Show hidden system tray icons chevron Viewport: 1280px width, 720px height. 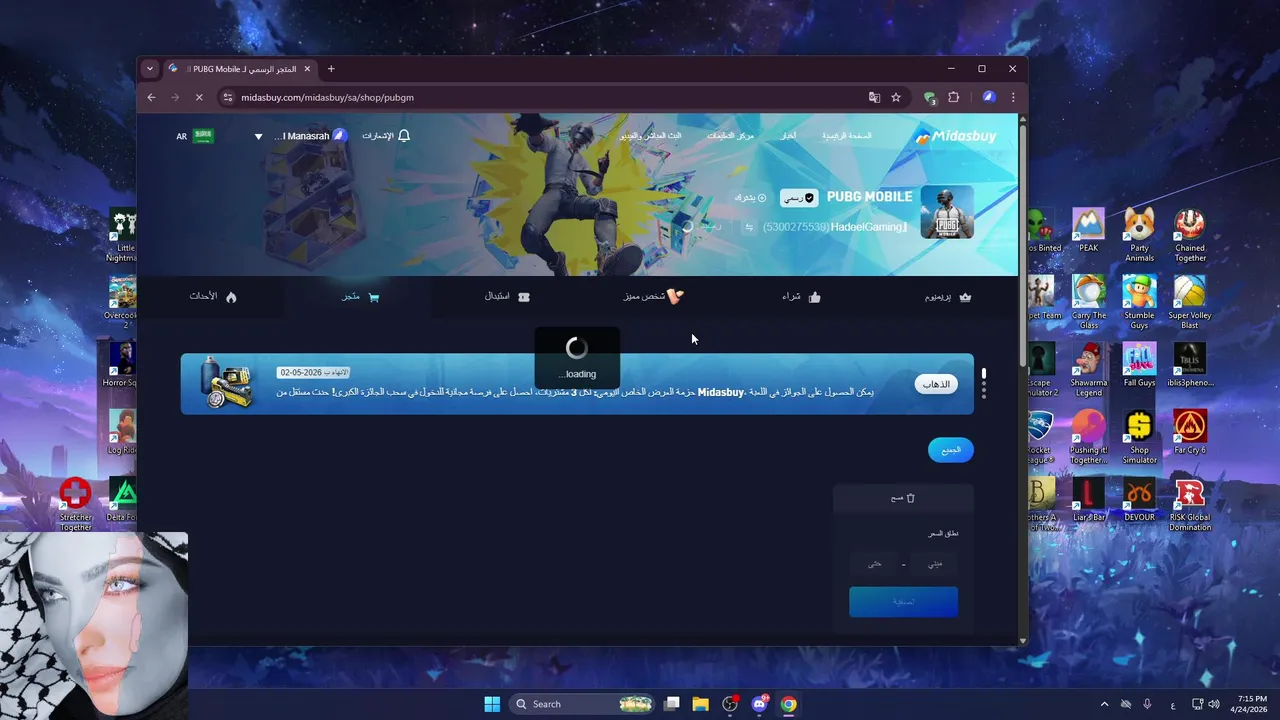click(1104, 704)
